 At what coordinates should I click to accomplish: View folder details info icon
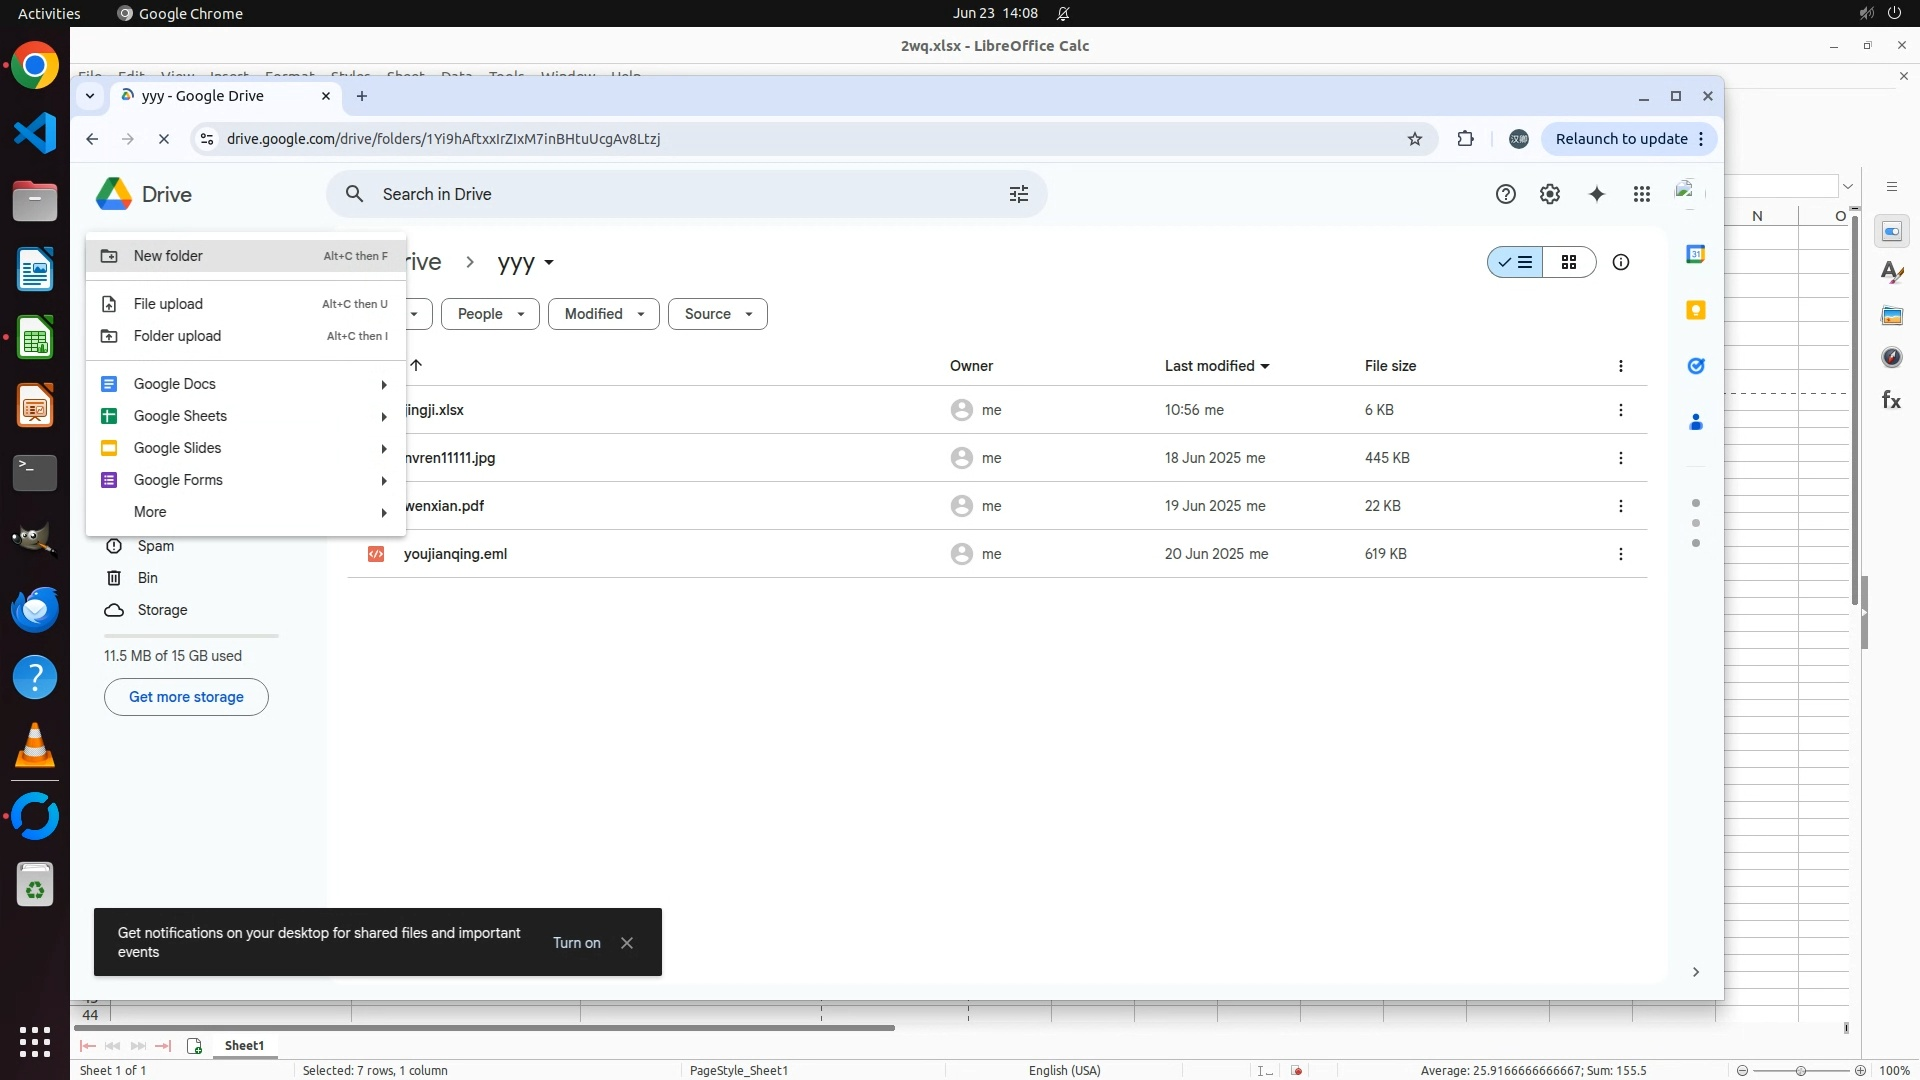coord(1620,262)
